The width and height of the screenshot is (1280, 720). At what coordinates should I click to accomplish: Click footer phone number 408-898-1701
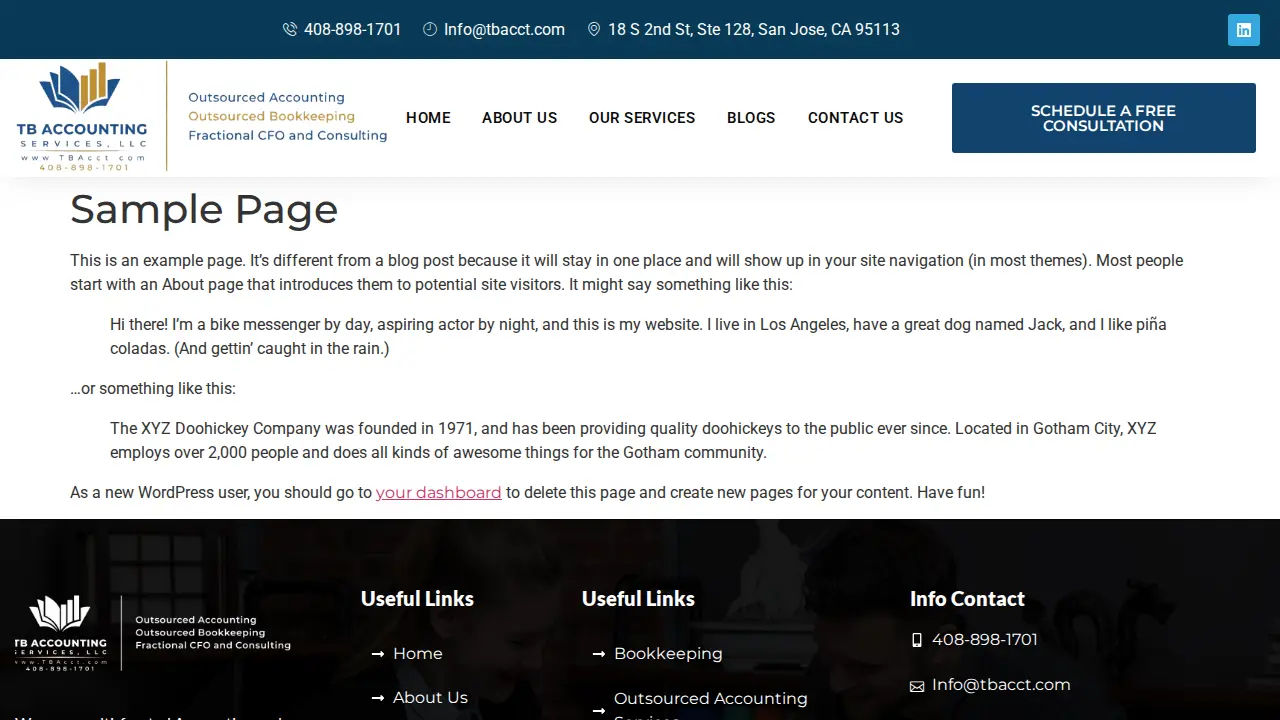[x=985, y=640]
